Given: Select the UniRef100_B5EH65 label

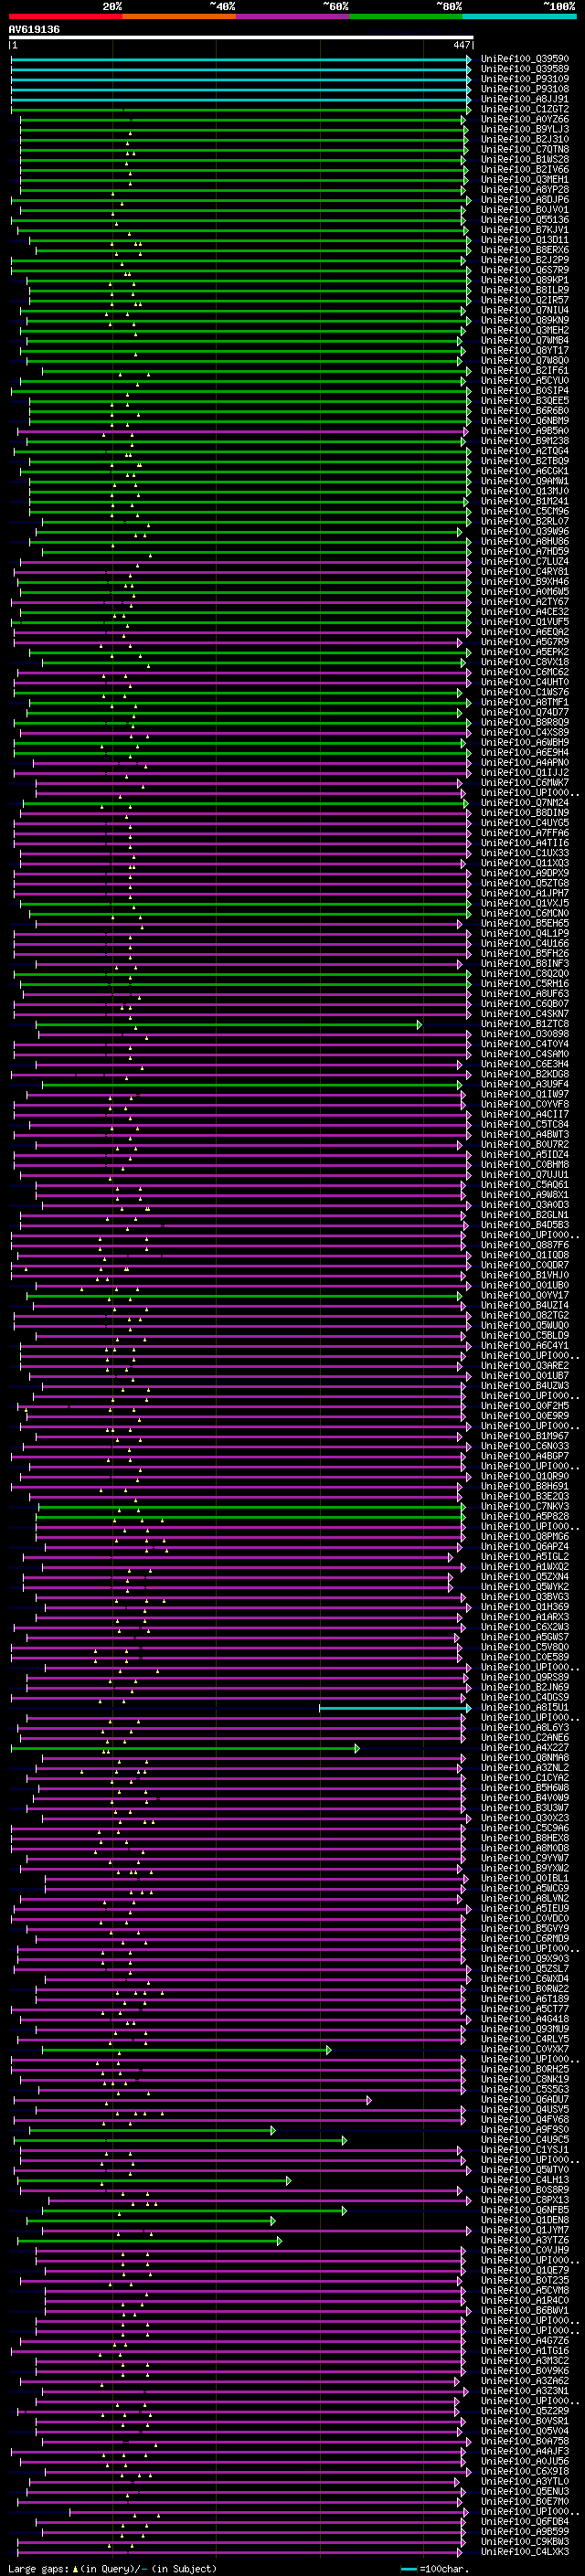Looking at the screenshot, I should pos(525,924).
